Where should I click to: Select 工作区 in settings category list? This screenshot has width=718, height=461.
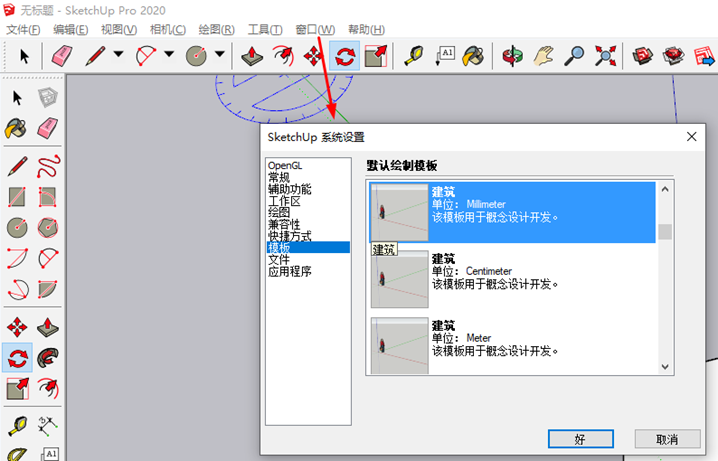click(284, 201)
